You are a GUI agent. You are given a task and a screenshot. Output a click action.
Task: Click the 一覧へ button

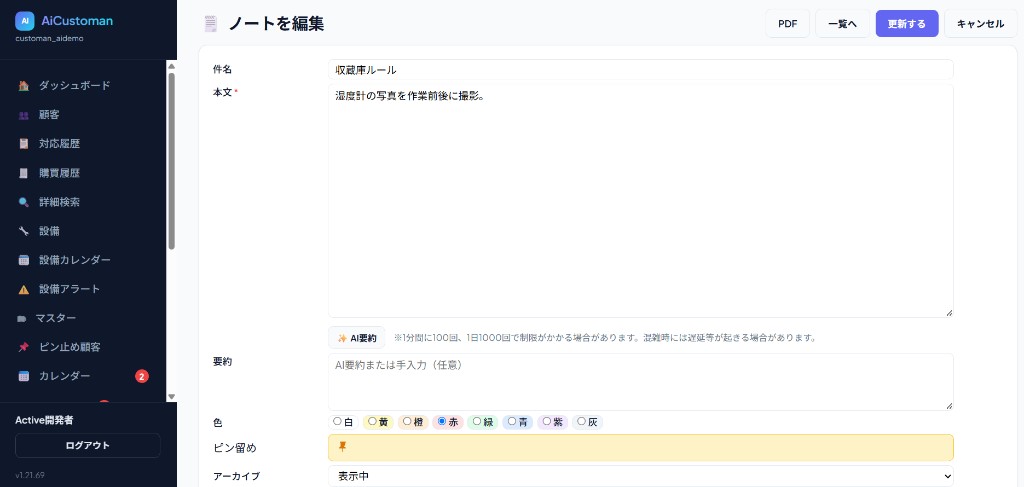842,24
